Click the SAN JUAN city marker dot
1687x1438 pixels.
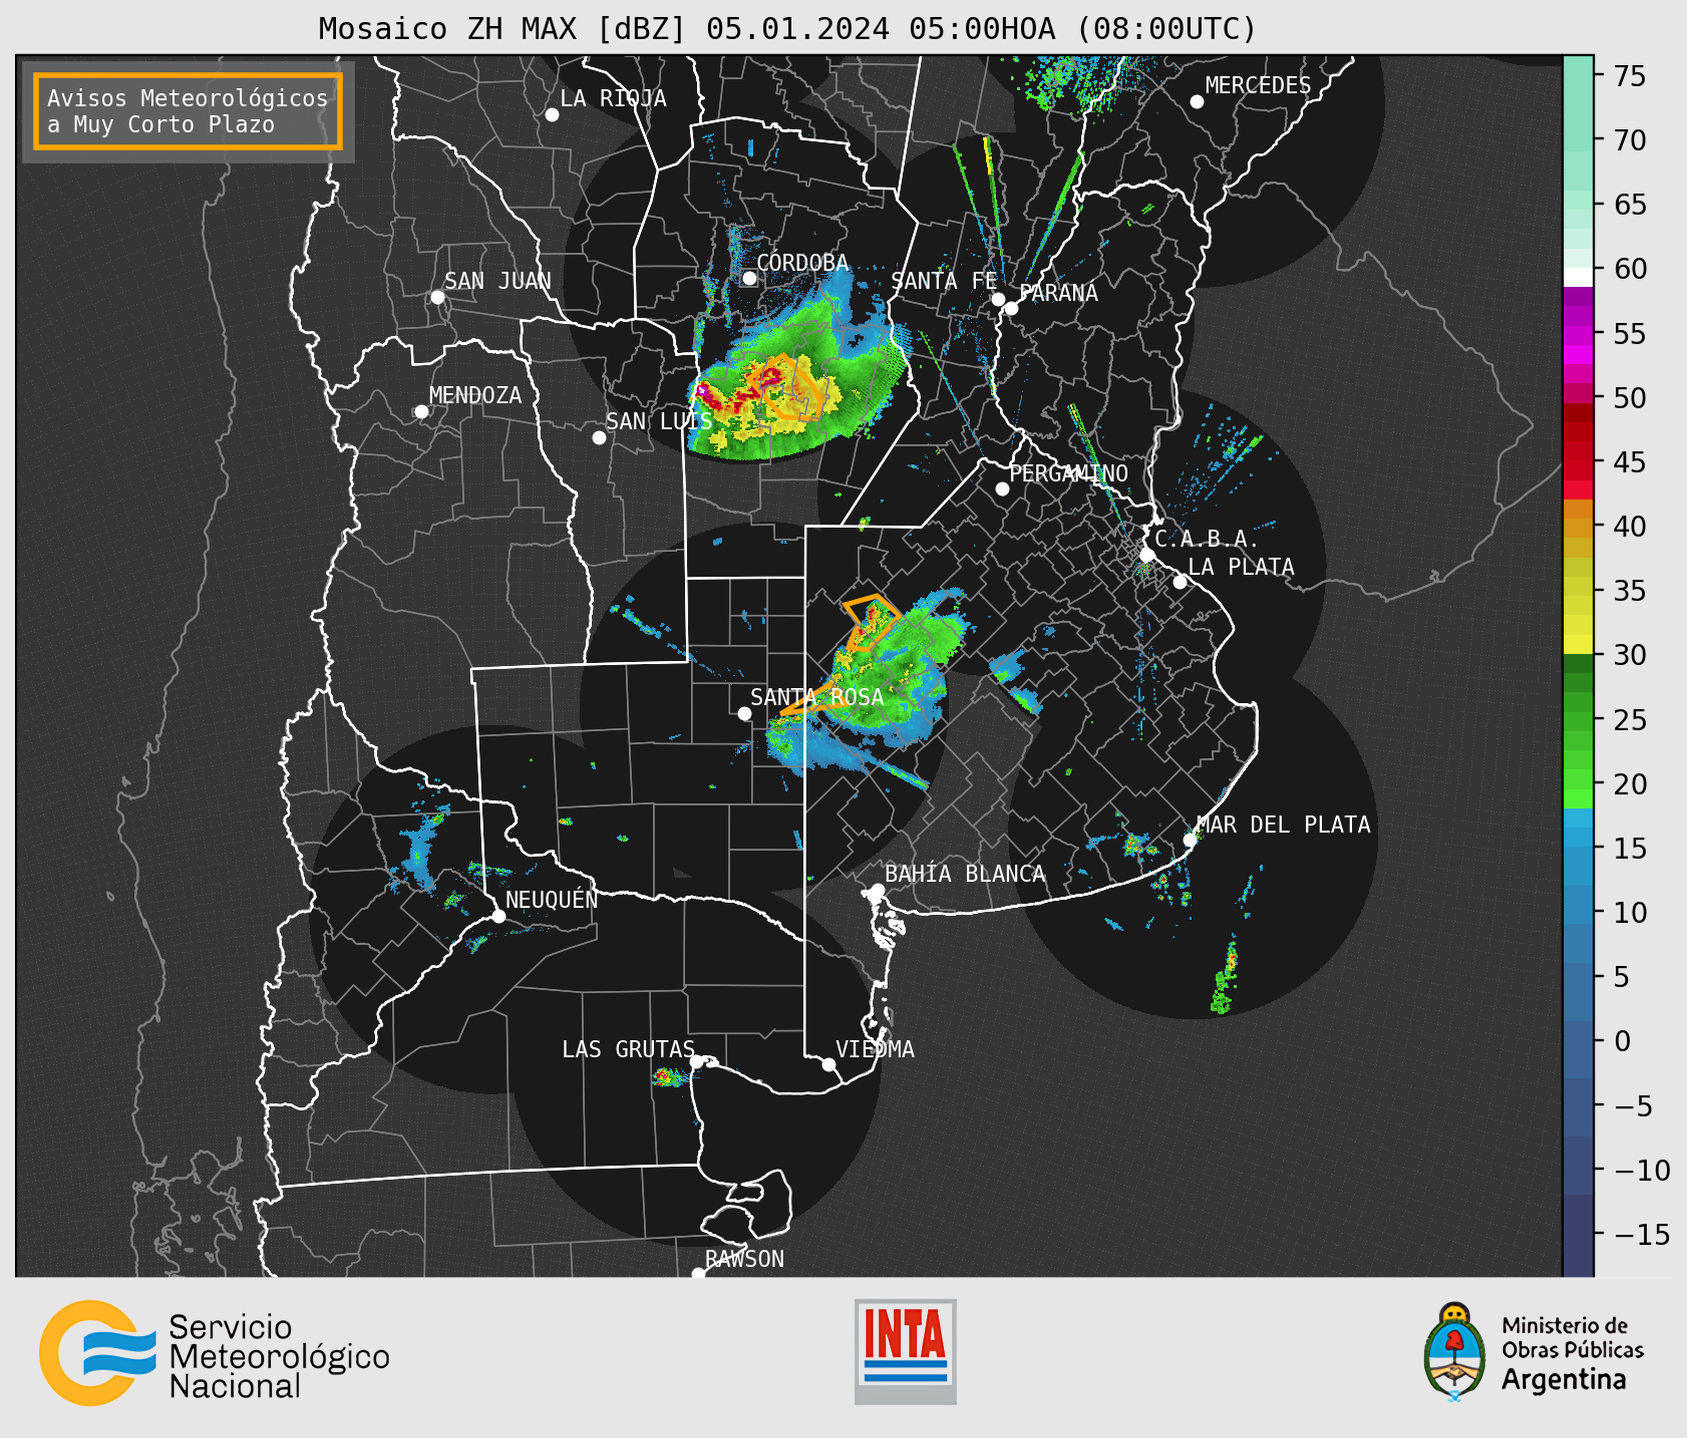[437, 297]
